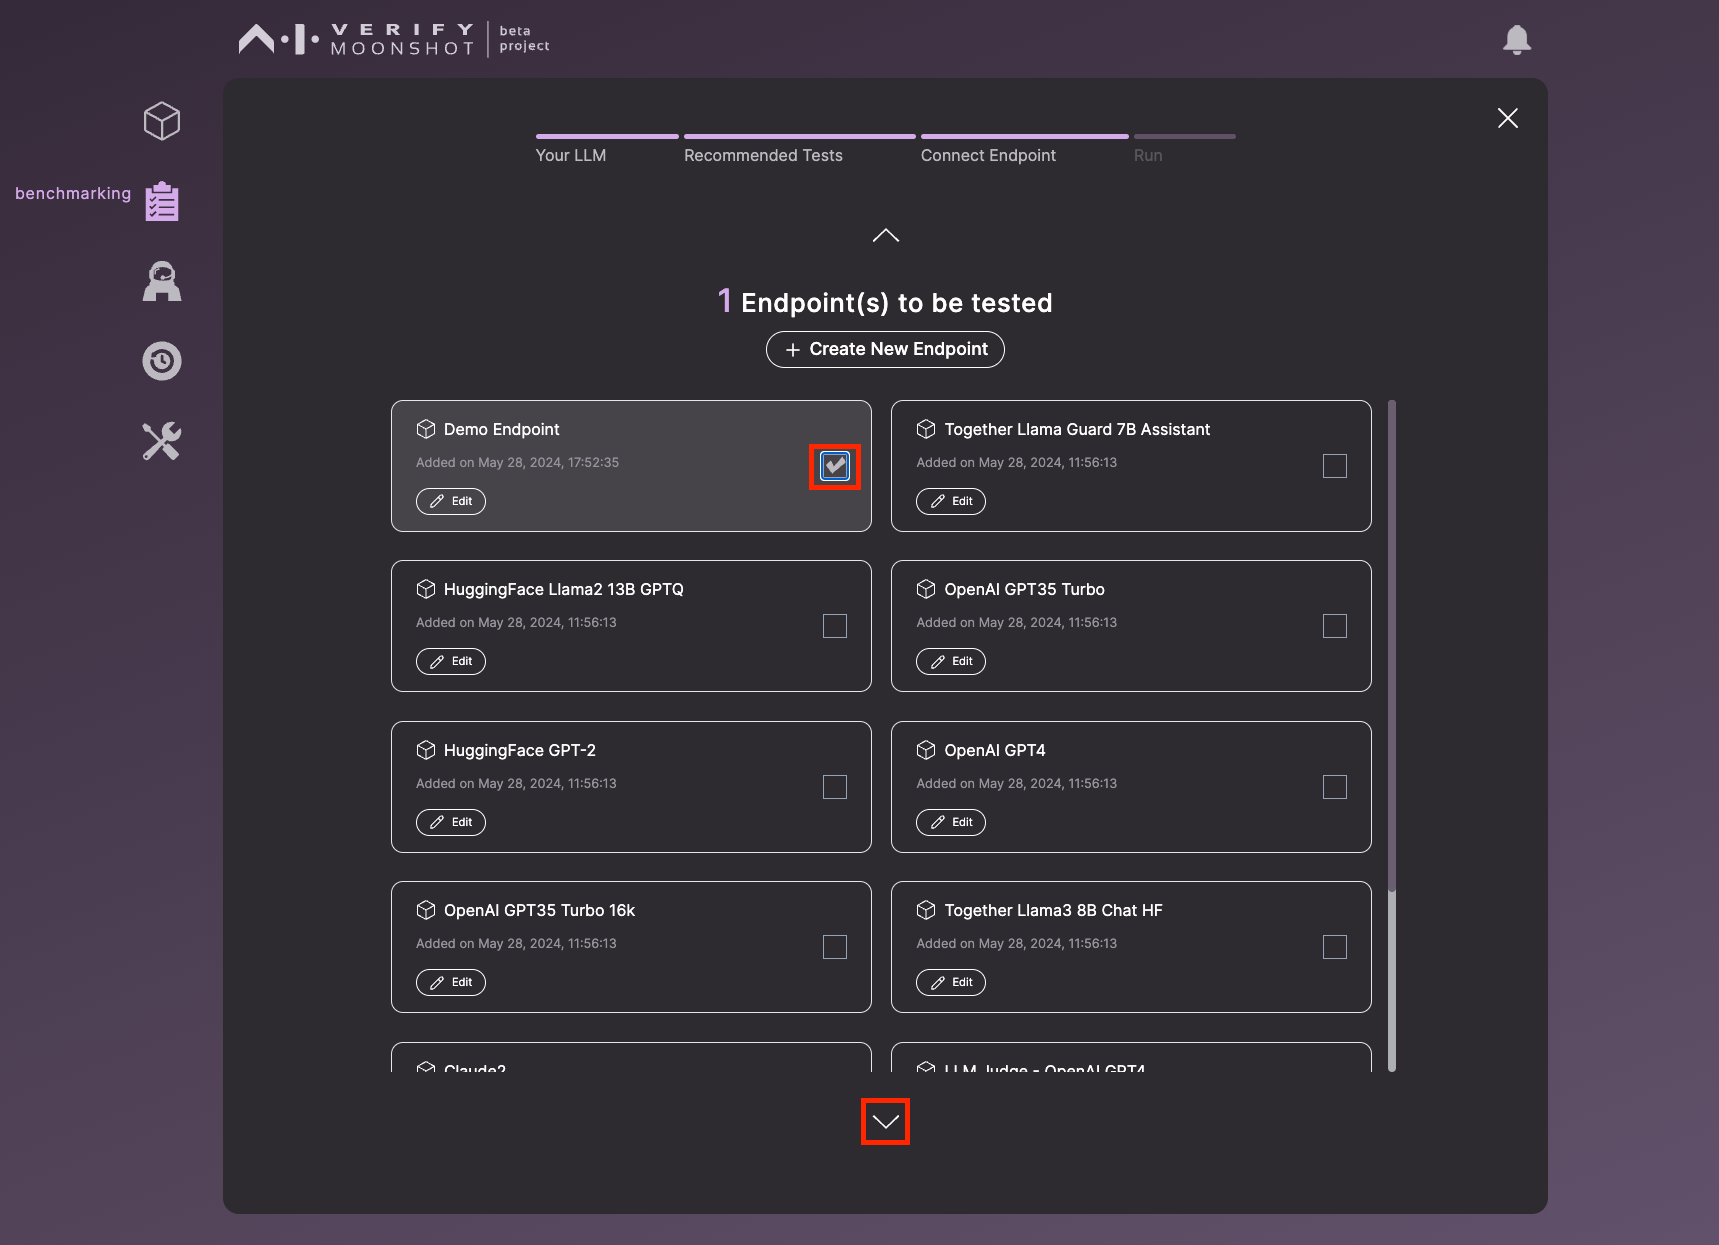1719x1245 pixels.
Task: Open notifications bell icon
Action: (x=1517, y=39)
